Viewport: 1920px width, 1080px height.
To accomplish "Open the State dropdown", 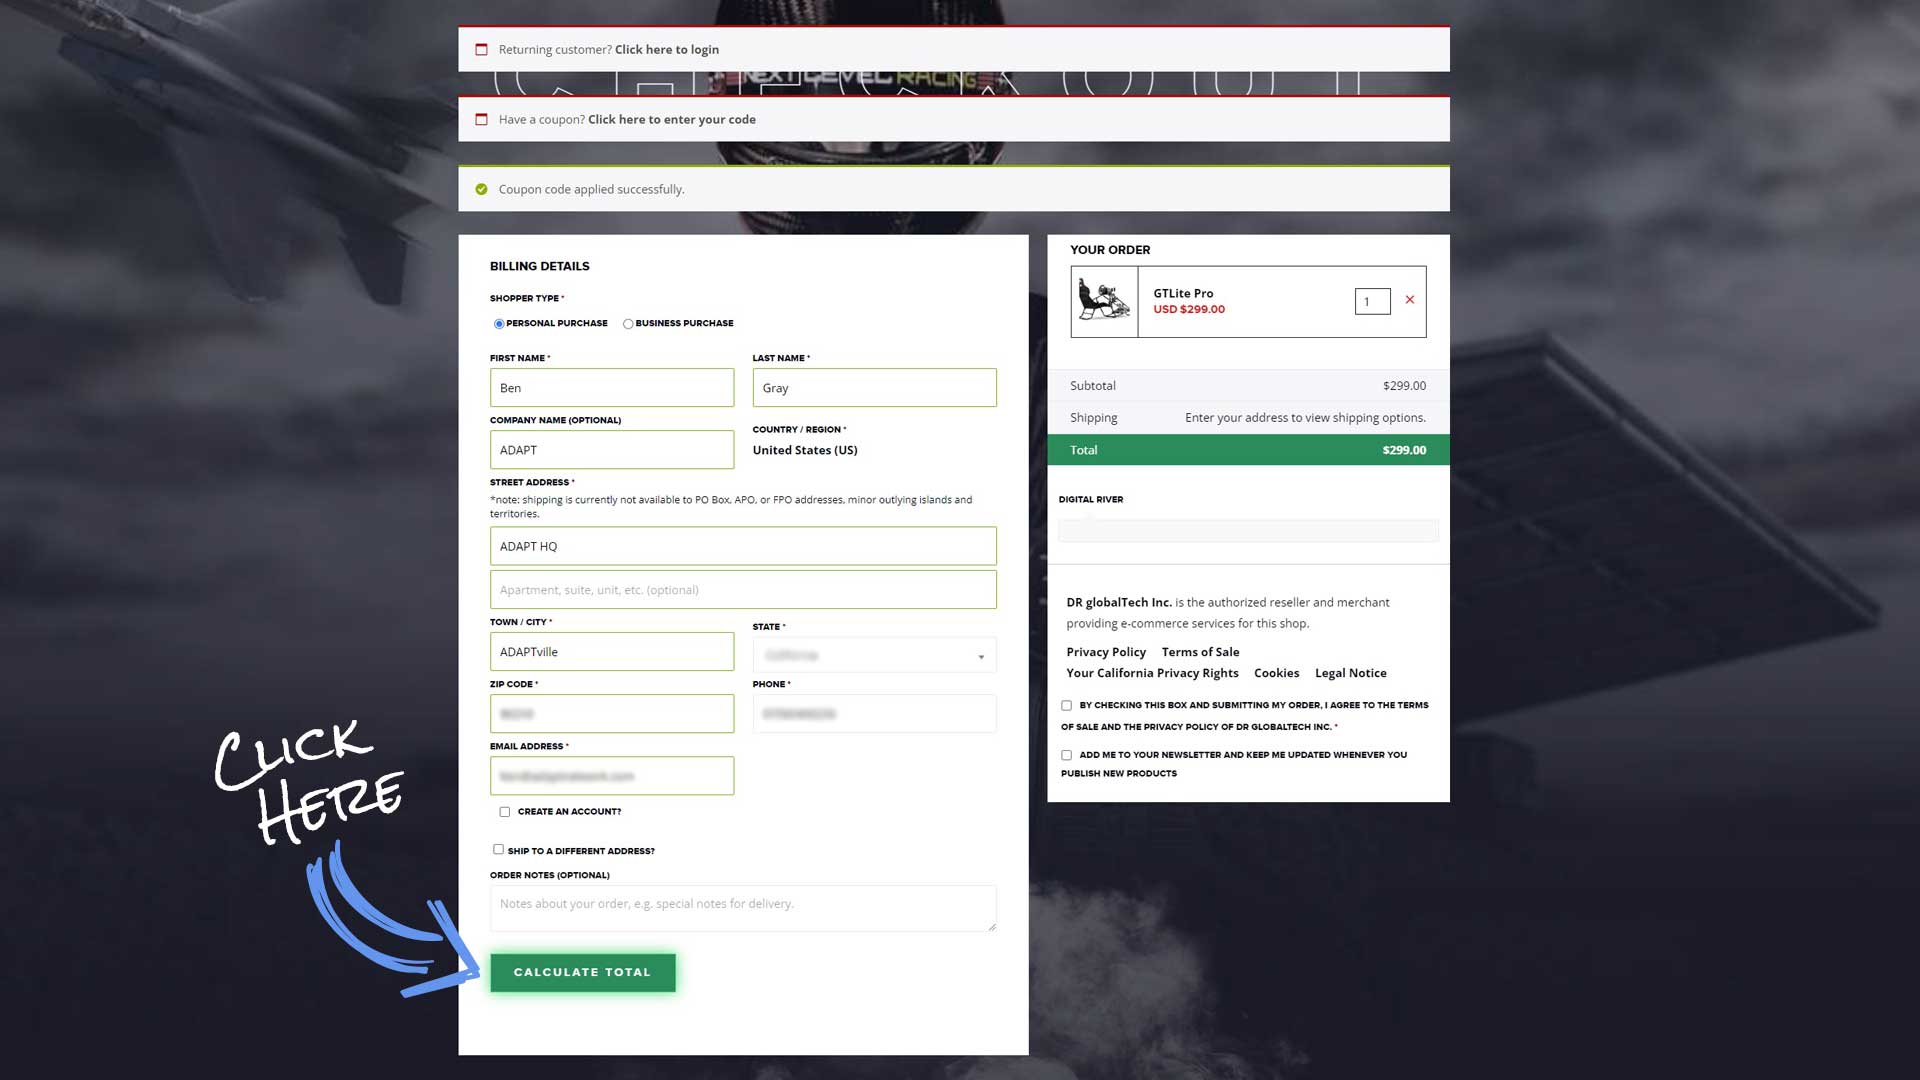I will tap(874, 656).
